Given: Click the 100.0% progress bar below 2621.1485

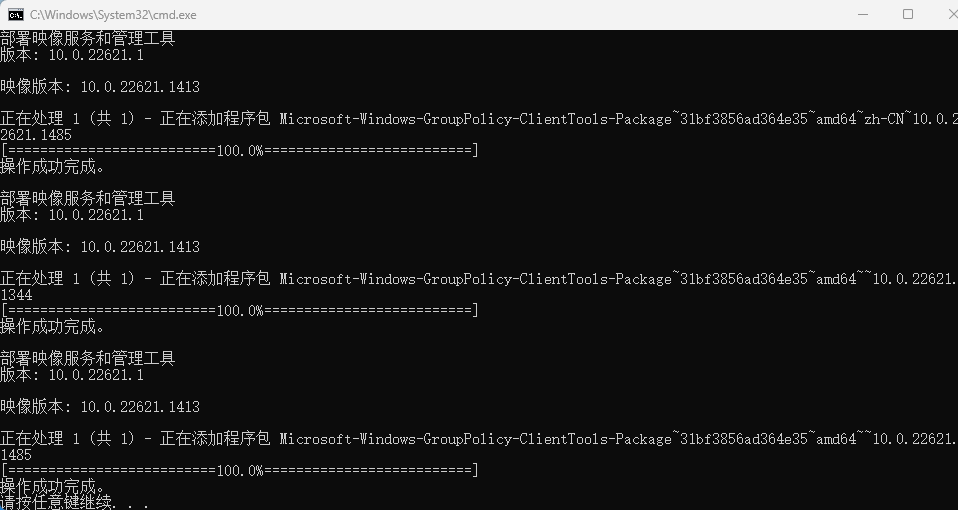Looking at the screenshot, I should click(x=240, y=150).
